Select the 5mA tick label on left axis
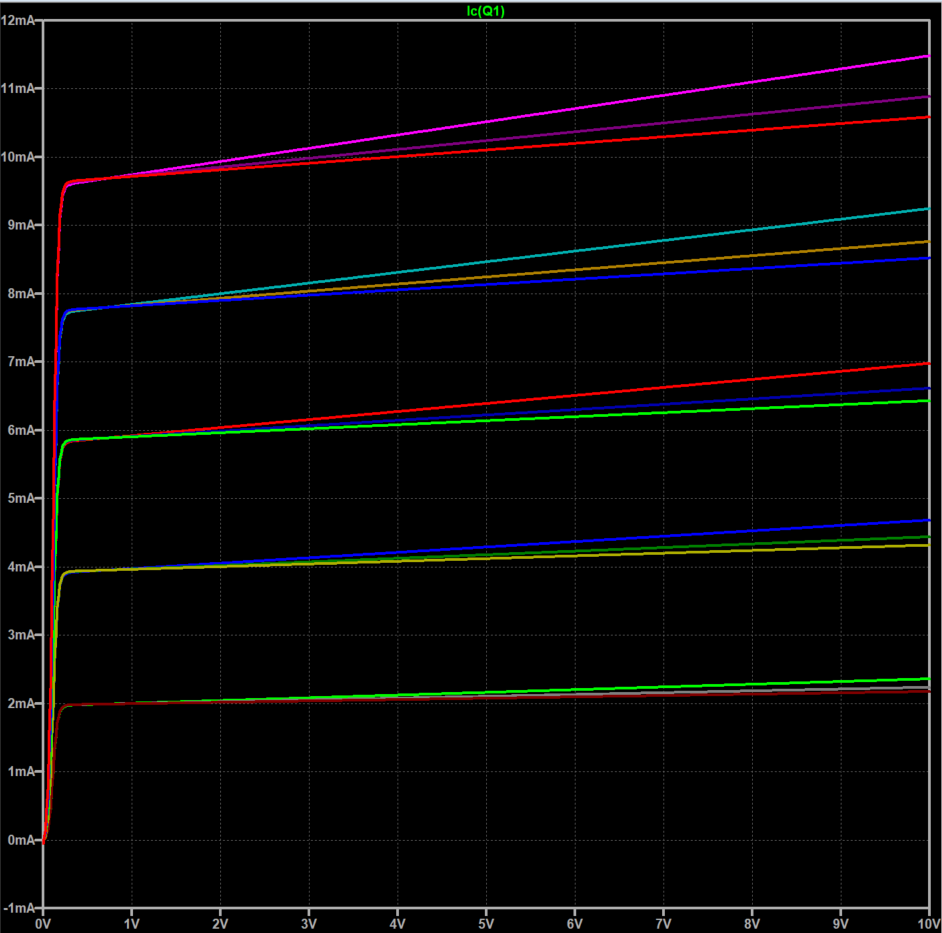The image size is (942, 933). (x=21, y=498)
